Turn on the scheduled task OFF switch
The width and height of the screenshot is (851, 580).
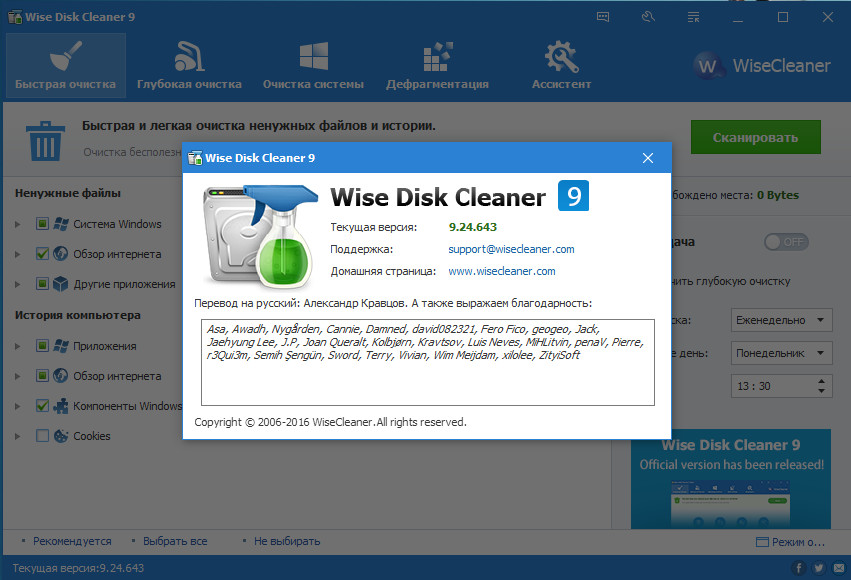785,242
